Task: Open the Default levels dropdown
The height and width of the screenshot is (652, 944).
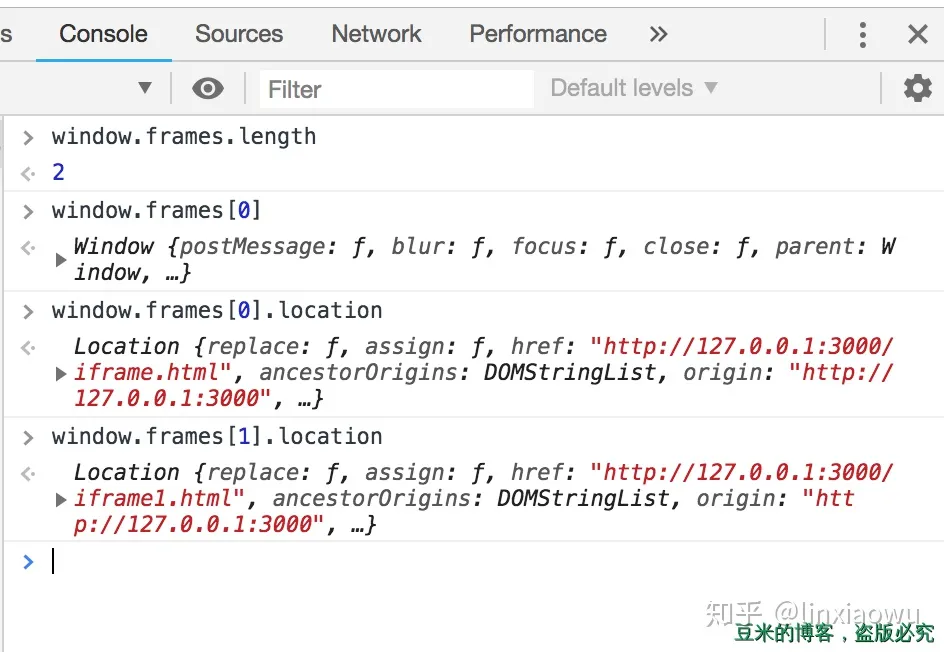Action: pos(633,88)
